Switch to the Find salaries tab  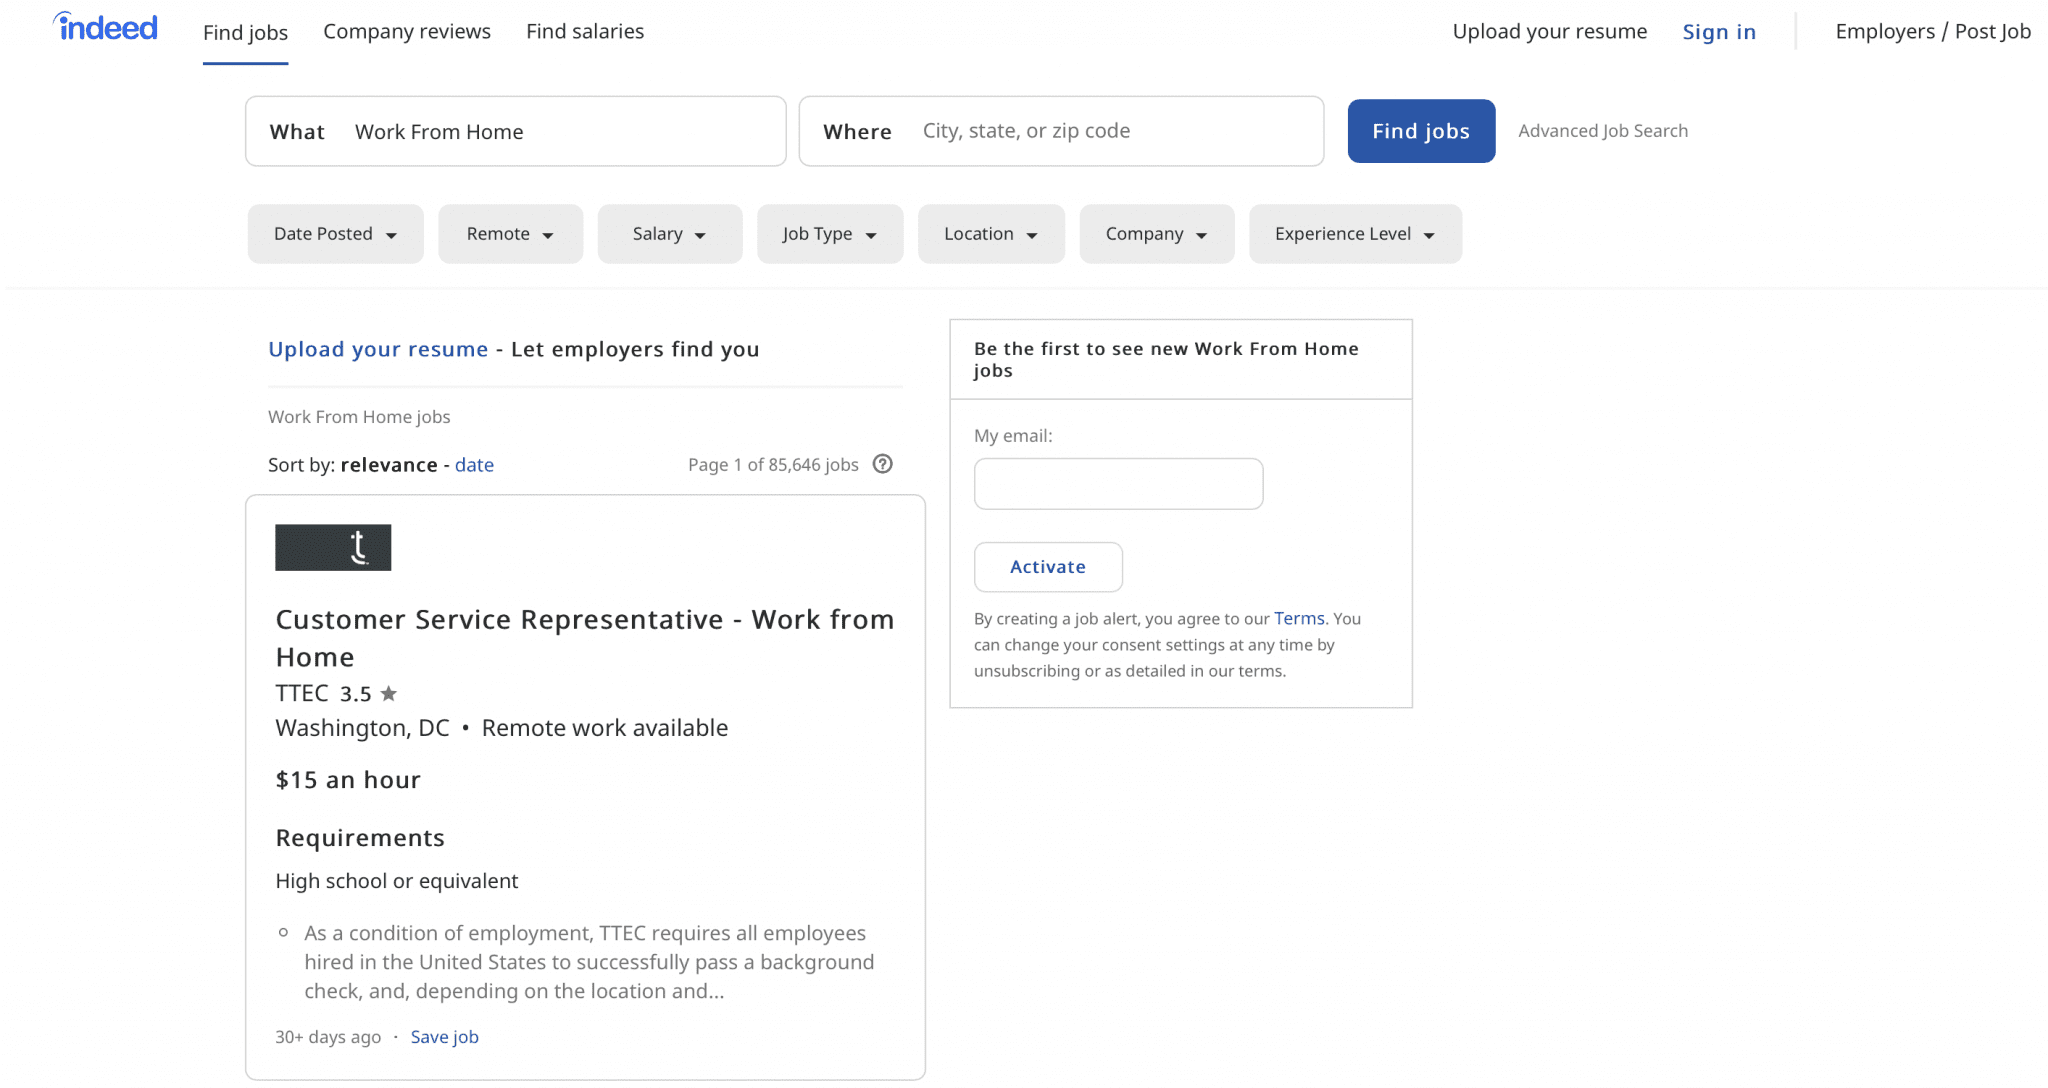(x=585, y=31)
